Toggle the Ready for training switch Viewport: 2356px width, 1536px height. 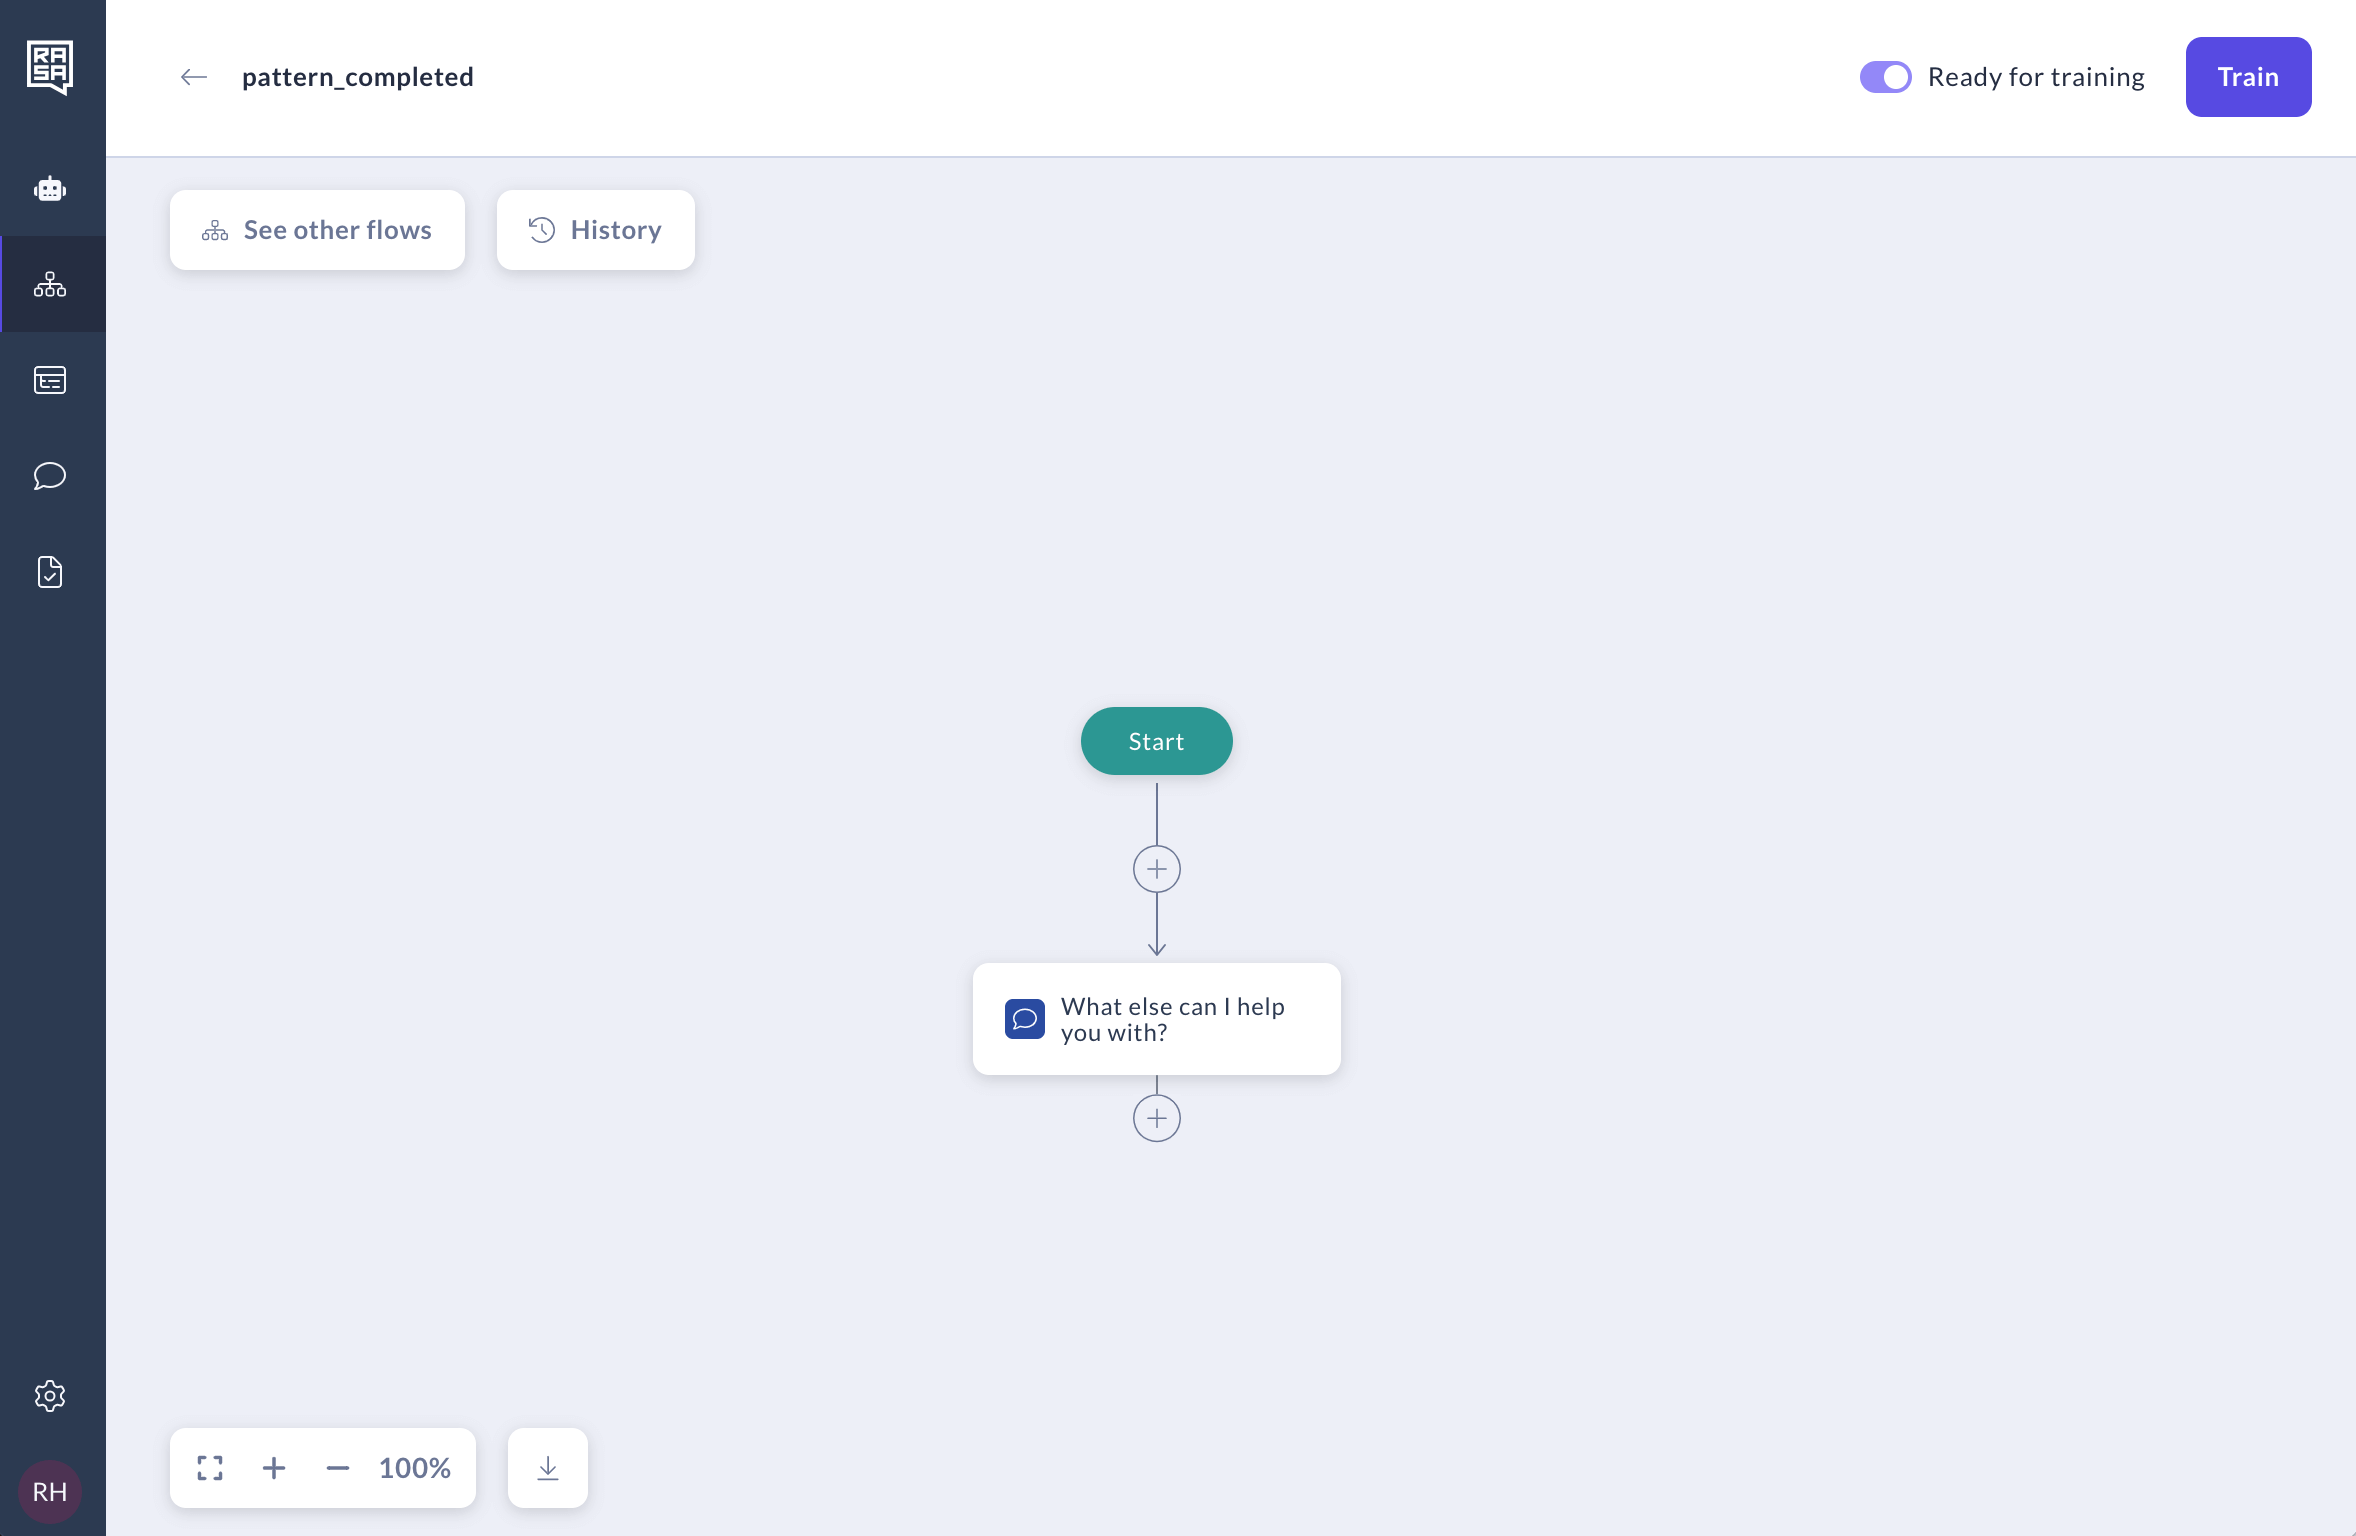click(1885, 76)
